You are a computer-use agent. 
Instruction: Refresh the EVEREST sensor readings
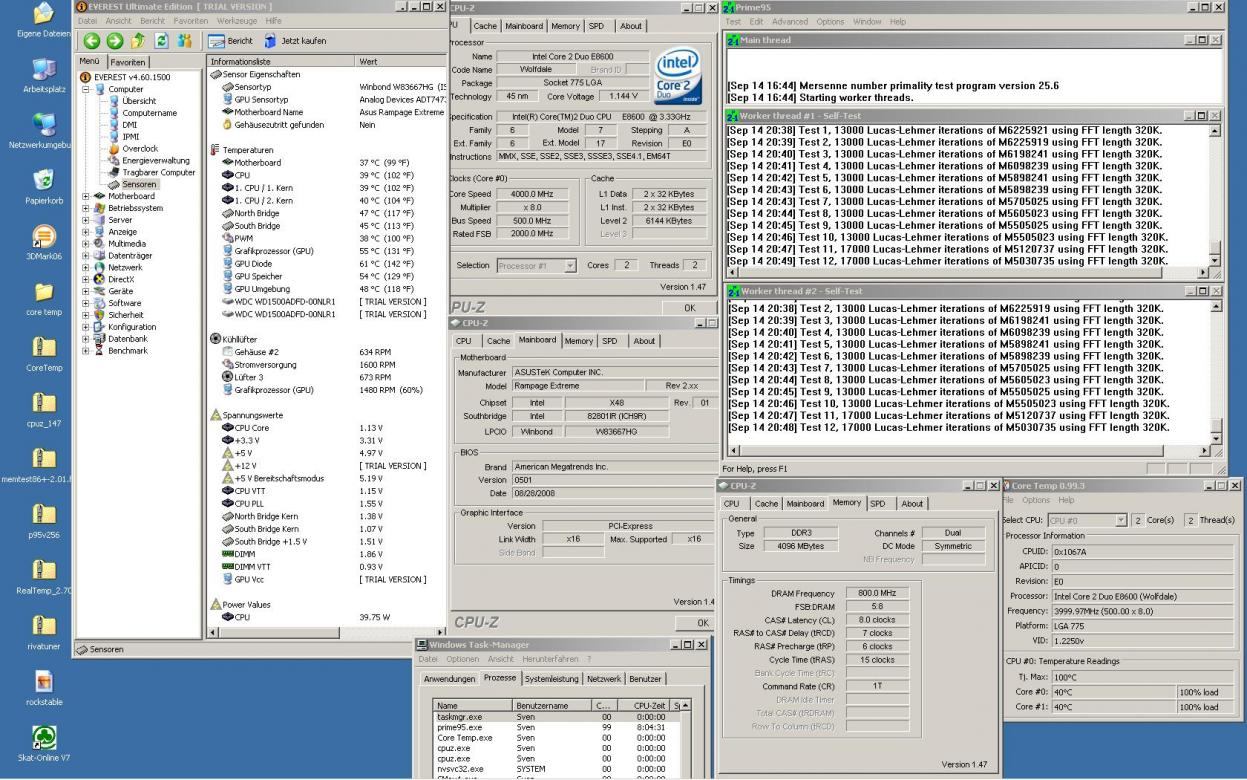tap(161, 40)
